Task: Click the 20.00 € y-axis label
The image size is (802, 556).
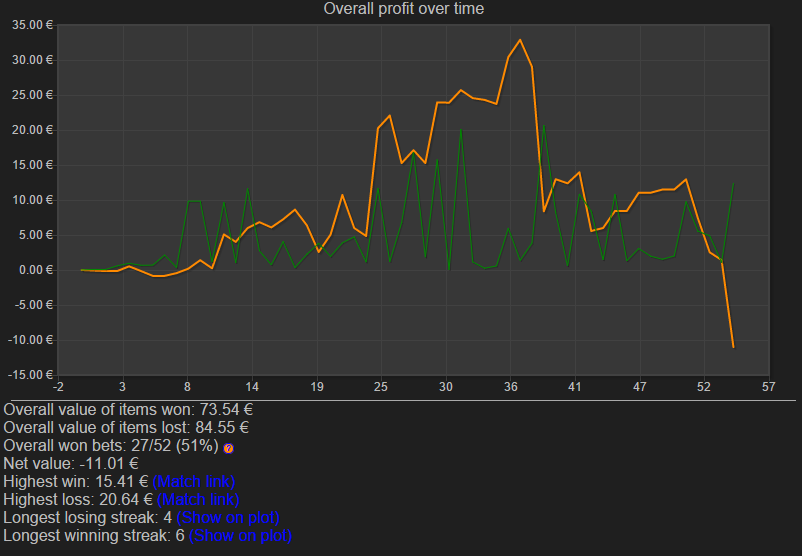Action: click(32, 130)
